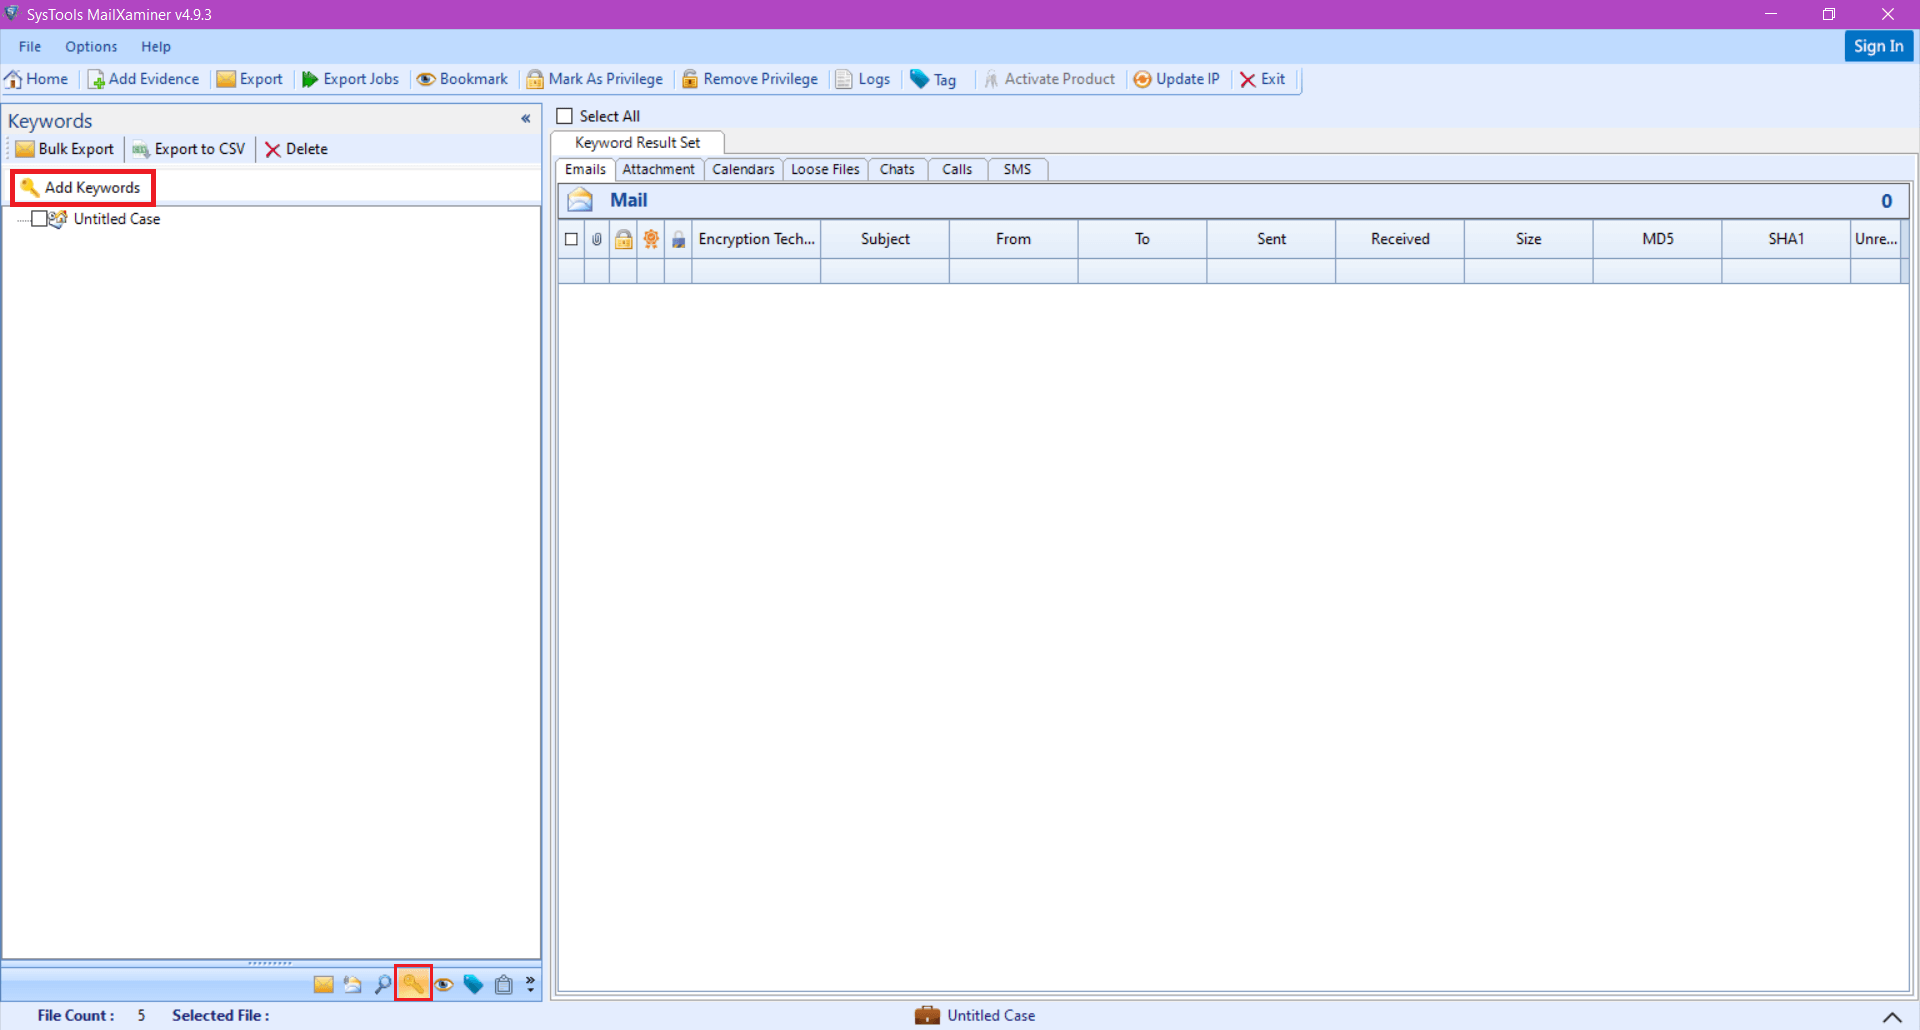This screenshot has width=1920, height=1030.
Task: Switch to the Emails tab
Action: point(585,169)
